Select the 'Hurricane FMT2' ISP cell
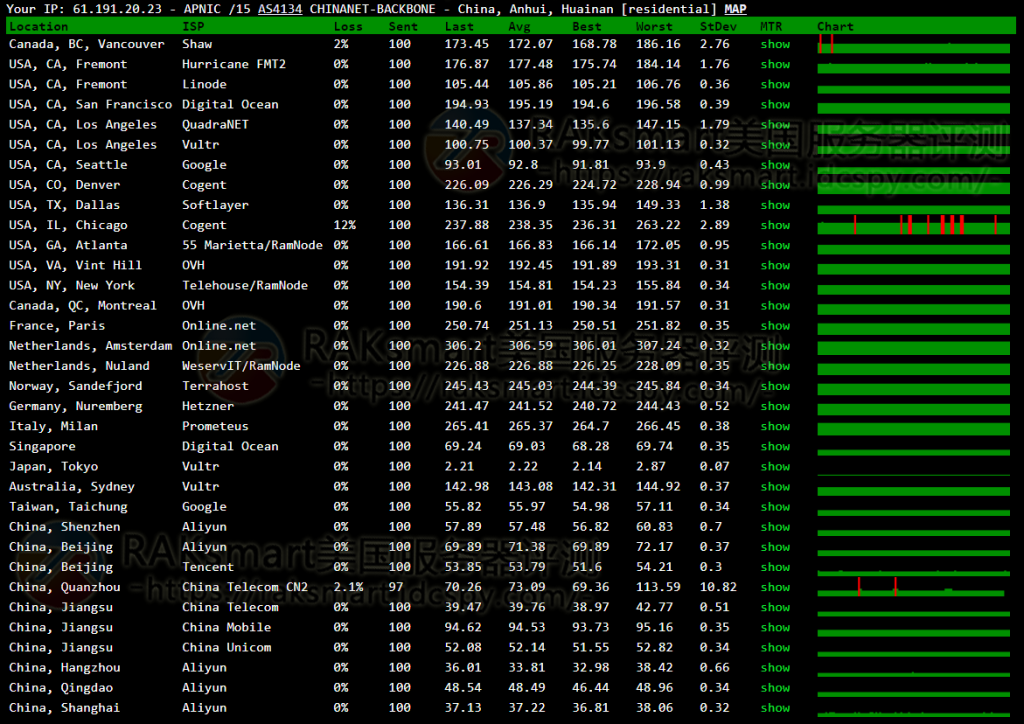 tap(234, 65)
